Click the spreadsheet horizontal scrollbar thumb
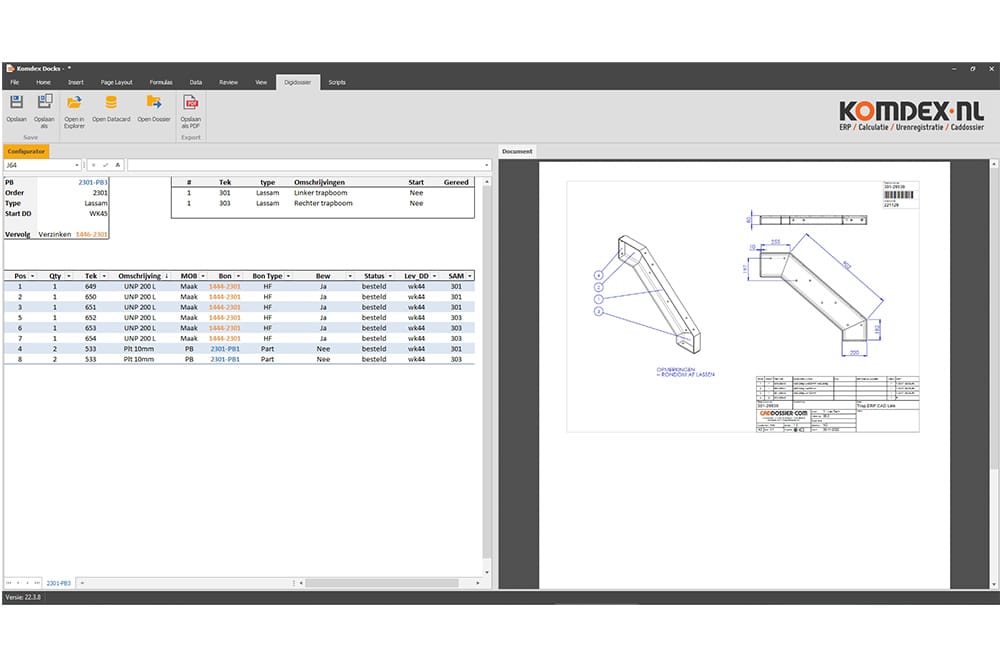The image size is (1000, 667). click(x=381, y=583)
